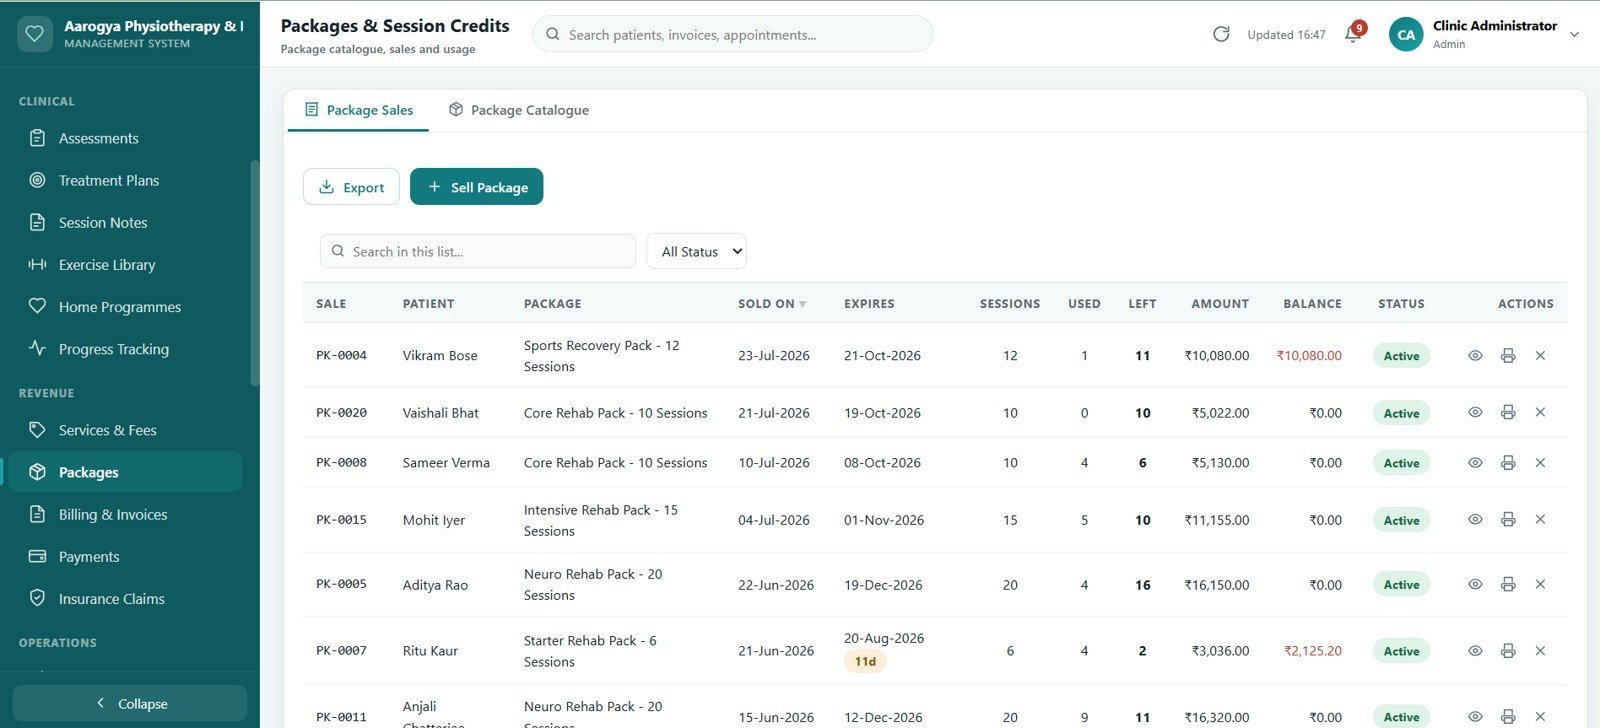Click the Export button
1600x728 pixels.
tap(351, 187)
